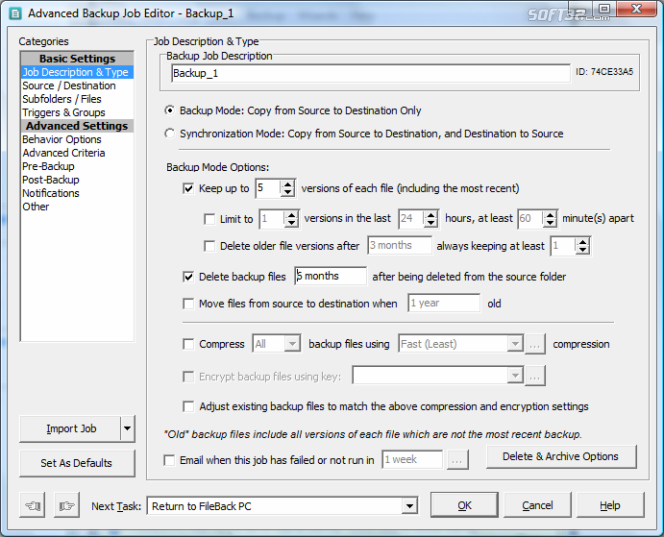Screen dimensions: 664x537
Task: Open the Next Task dropdown
Action: [409, 506]
